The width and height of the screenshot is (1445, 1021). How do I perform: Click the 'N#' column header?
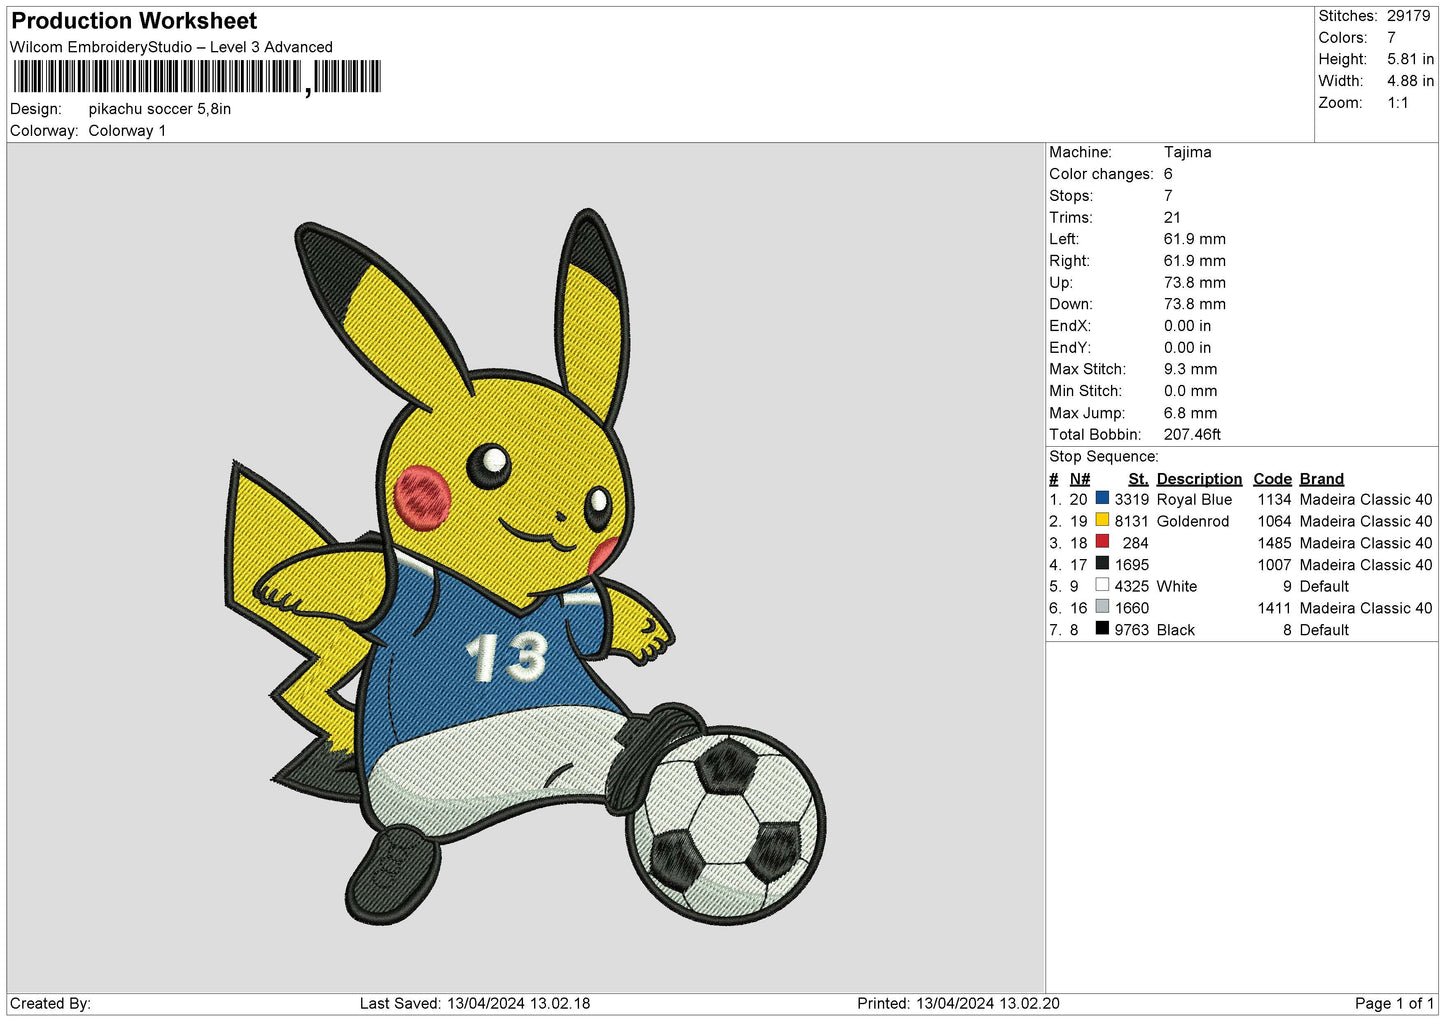coord(1080,479)
